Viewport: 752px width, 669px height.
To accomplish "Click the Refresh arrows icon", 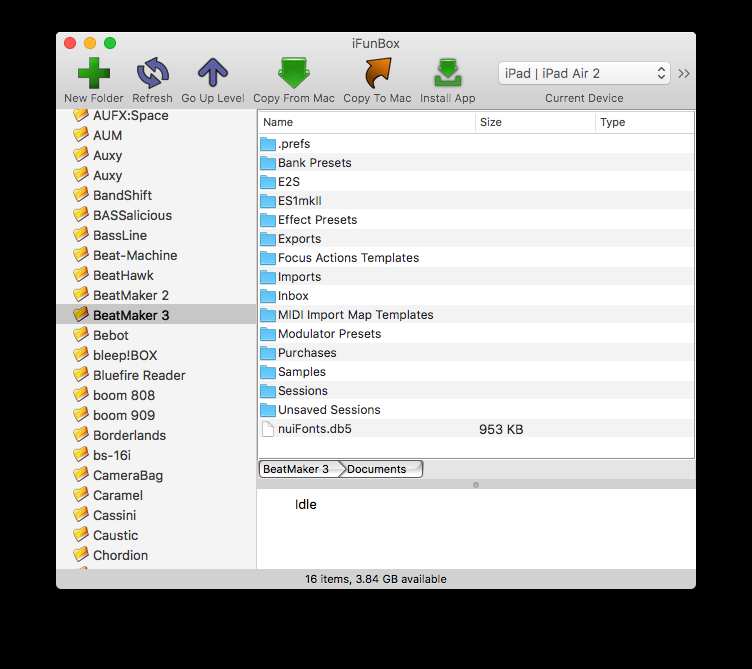I will [153, 73].
